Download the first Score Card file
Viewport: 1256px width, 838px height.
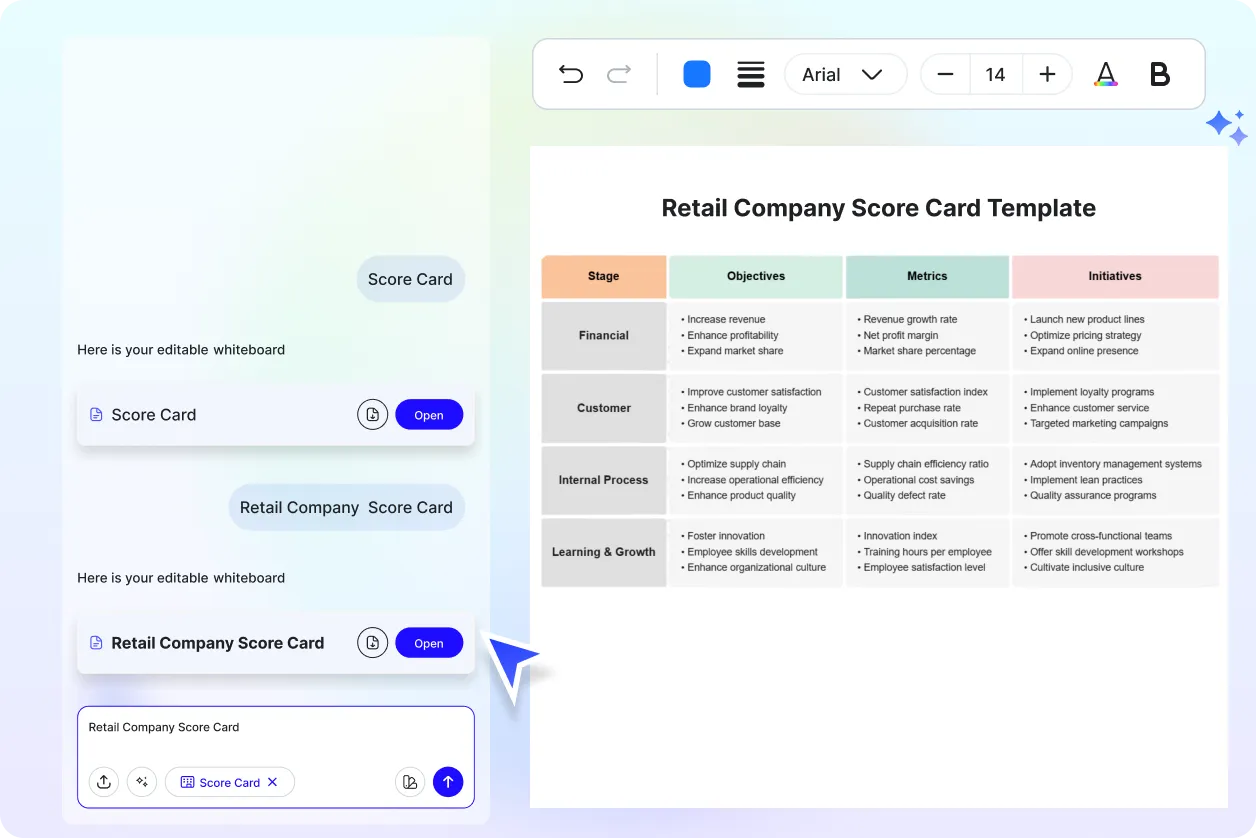point(372,415)
